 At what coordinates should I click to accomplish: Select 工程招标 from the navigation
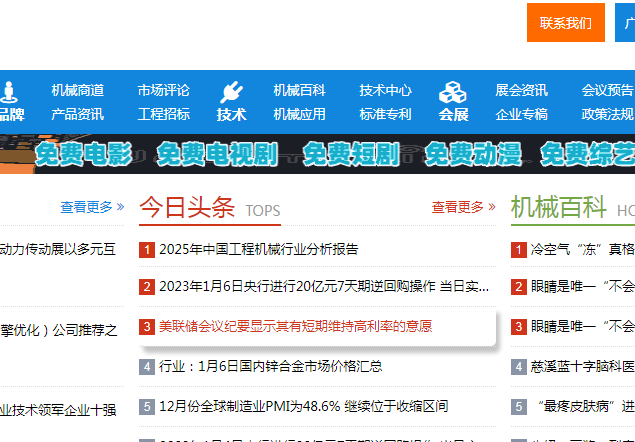coord(164,114)
